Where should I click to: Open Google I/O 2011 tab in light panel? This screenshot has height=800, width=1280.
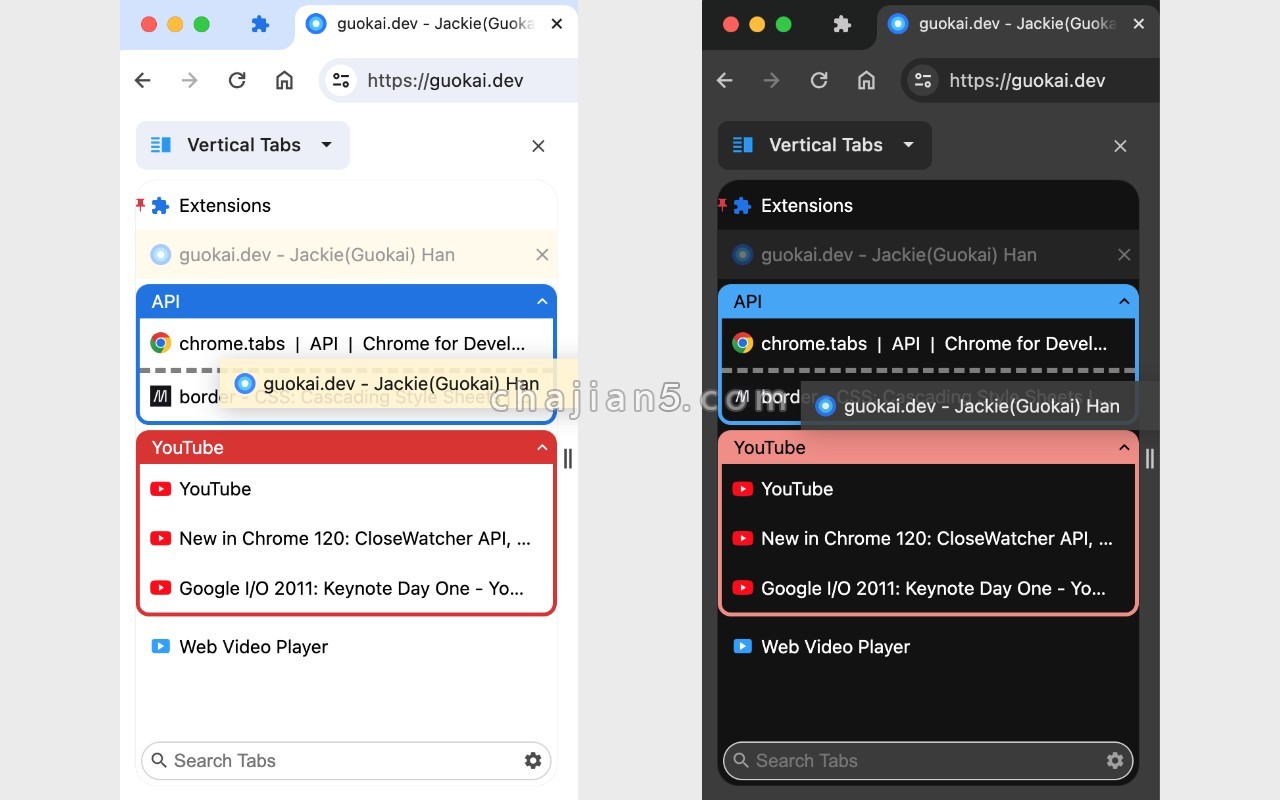pos(346,589)
